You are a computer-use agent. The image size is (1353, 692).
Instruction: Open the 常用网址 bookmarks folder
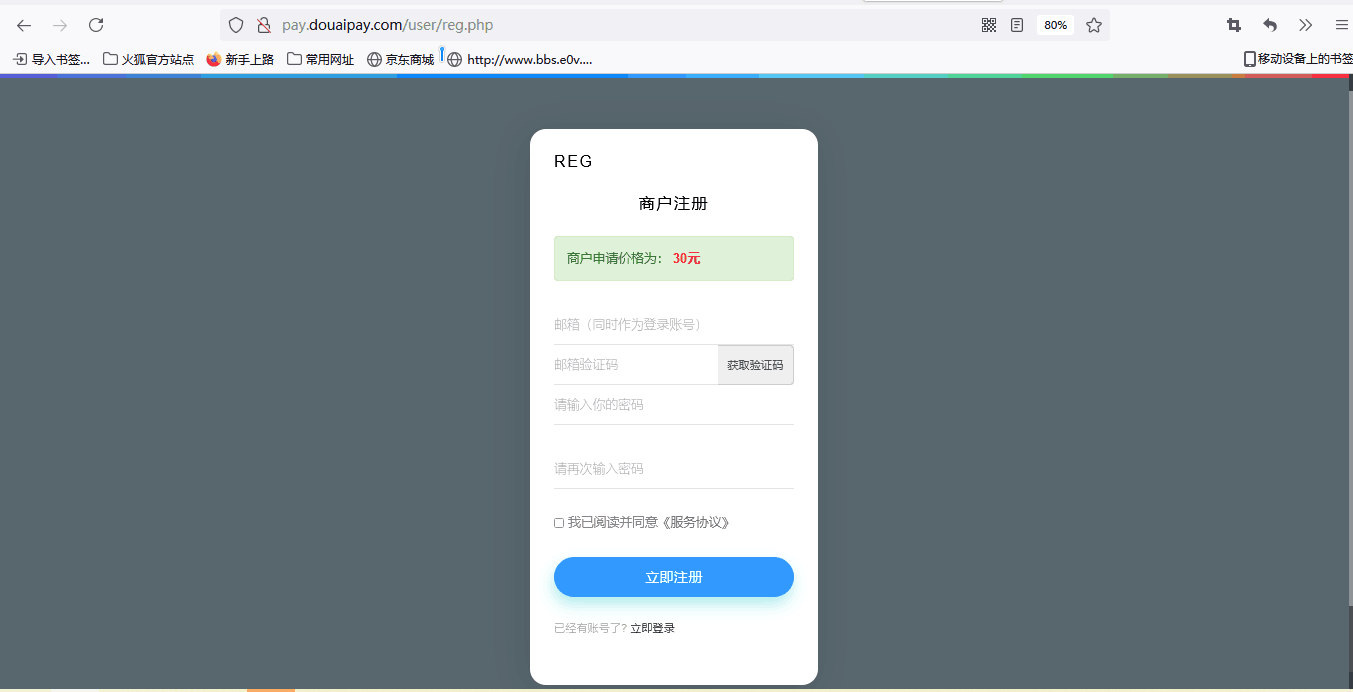pyautogui.click(x=320, y=59)
